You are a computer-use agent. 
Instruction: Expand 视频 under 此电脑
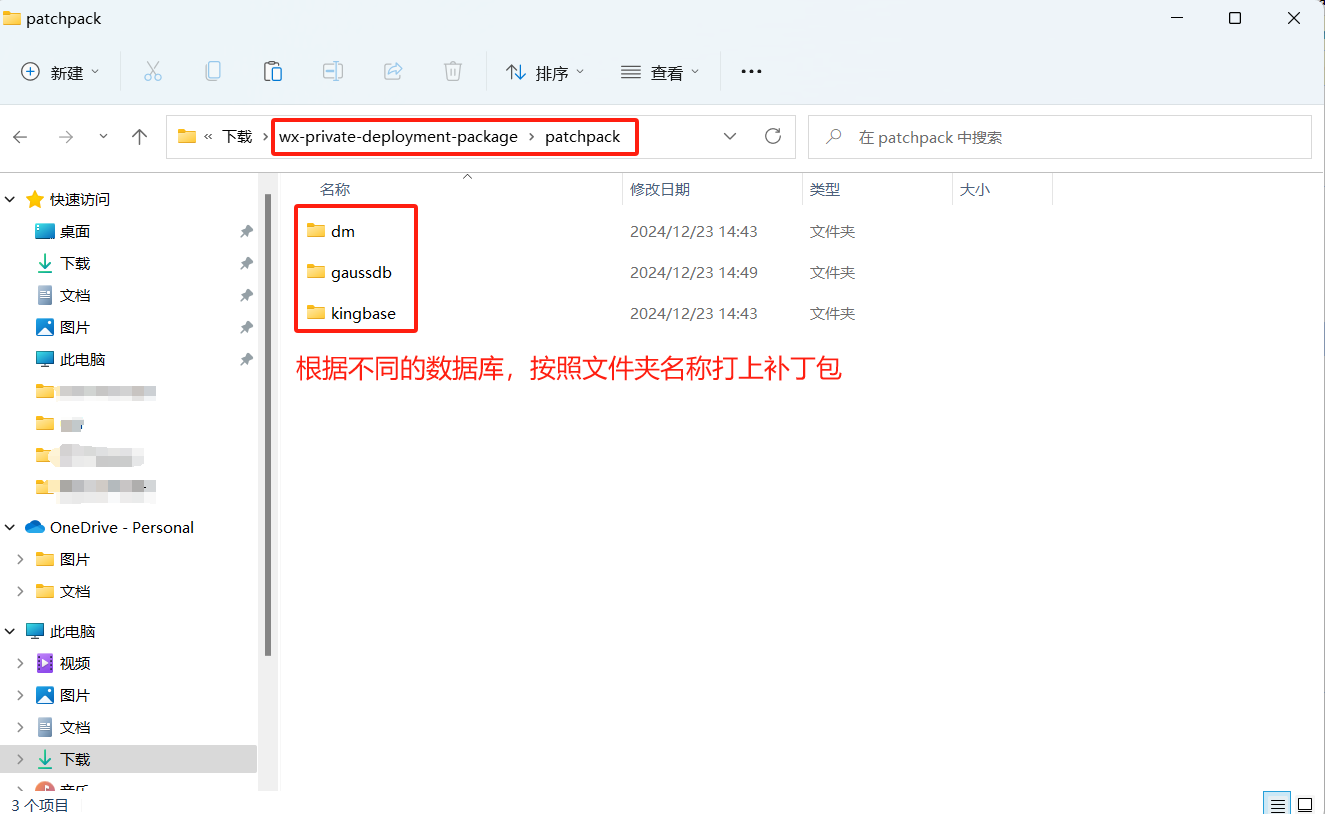tap(20, 663)
